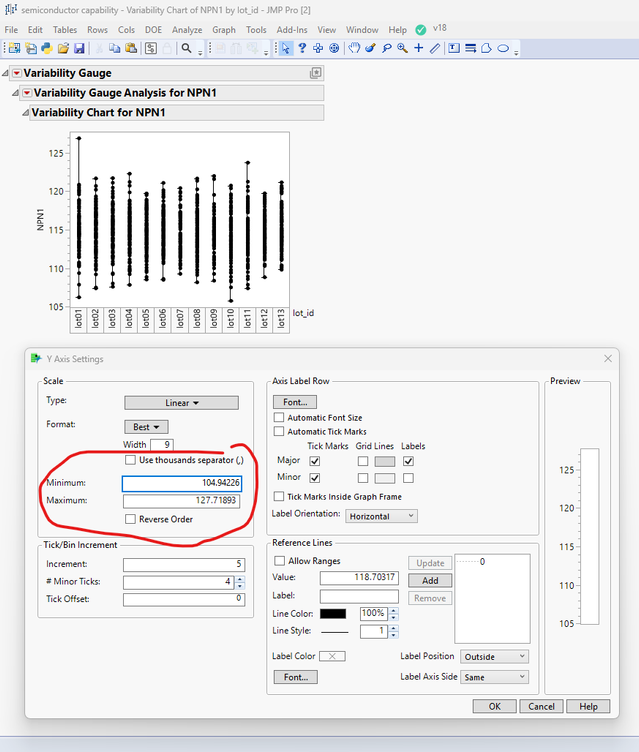The height and width of the screenshot is (752, 639).
Task: Click the Python script icon in toolbar
Action: coord(47,48)
